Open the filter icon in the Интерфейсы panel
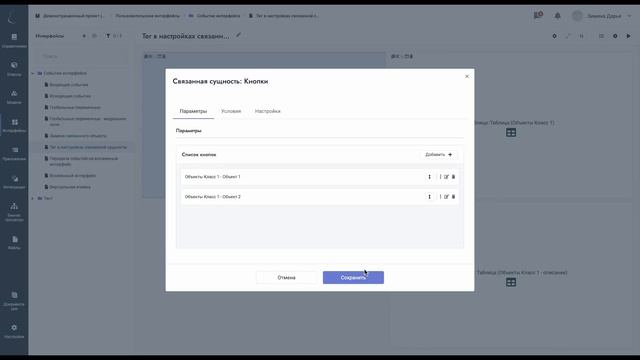Viewport: 640px width, 360px height. [108, 36]
